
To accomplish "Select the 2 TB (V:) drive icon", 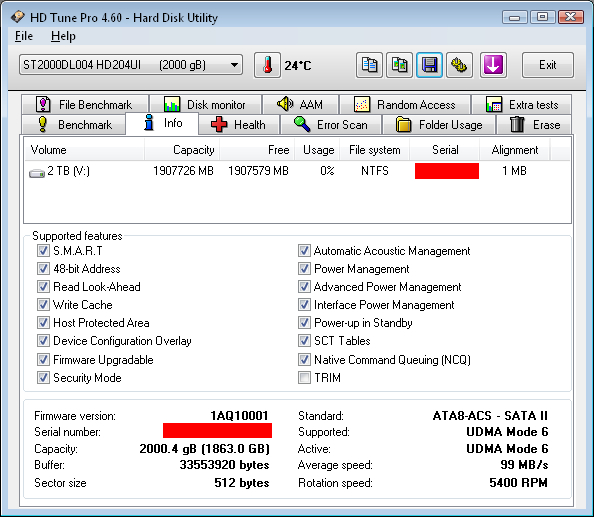I will click(37, 173).
